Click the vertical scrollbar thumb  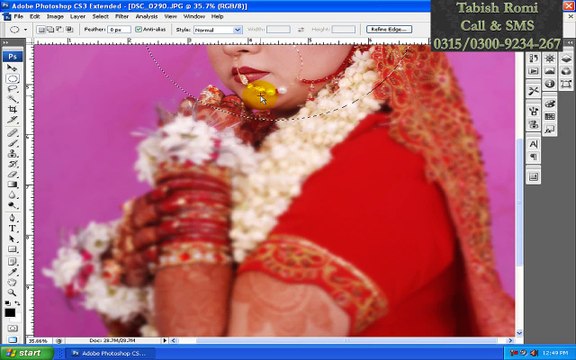(519, 202)
